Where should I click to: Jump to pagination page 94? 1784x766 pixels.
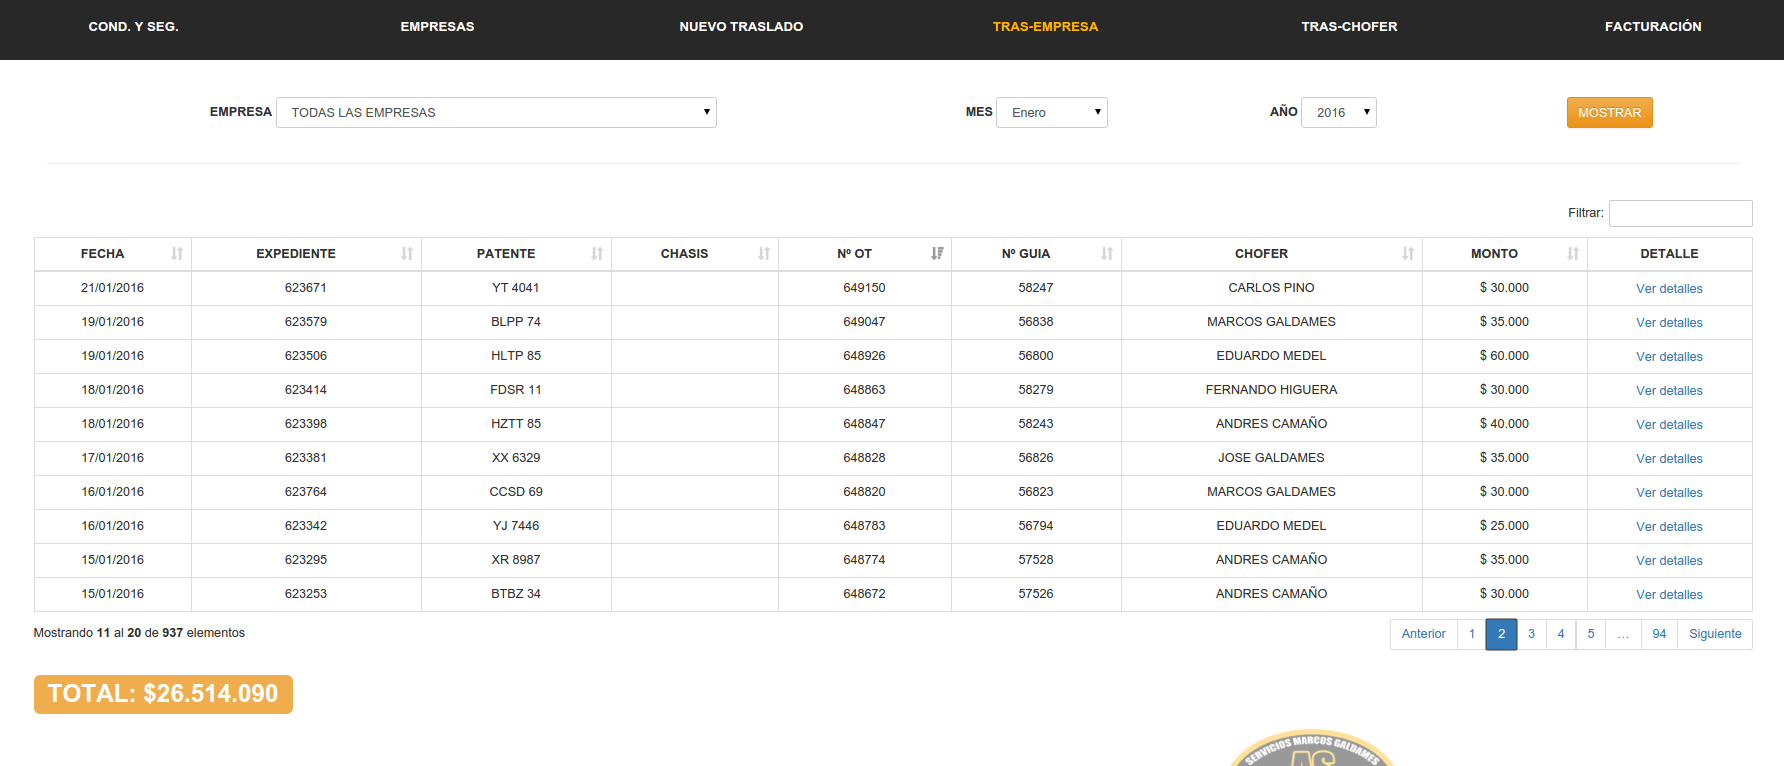[x=1659, y=634]
